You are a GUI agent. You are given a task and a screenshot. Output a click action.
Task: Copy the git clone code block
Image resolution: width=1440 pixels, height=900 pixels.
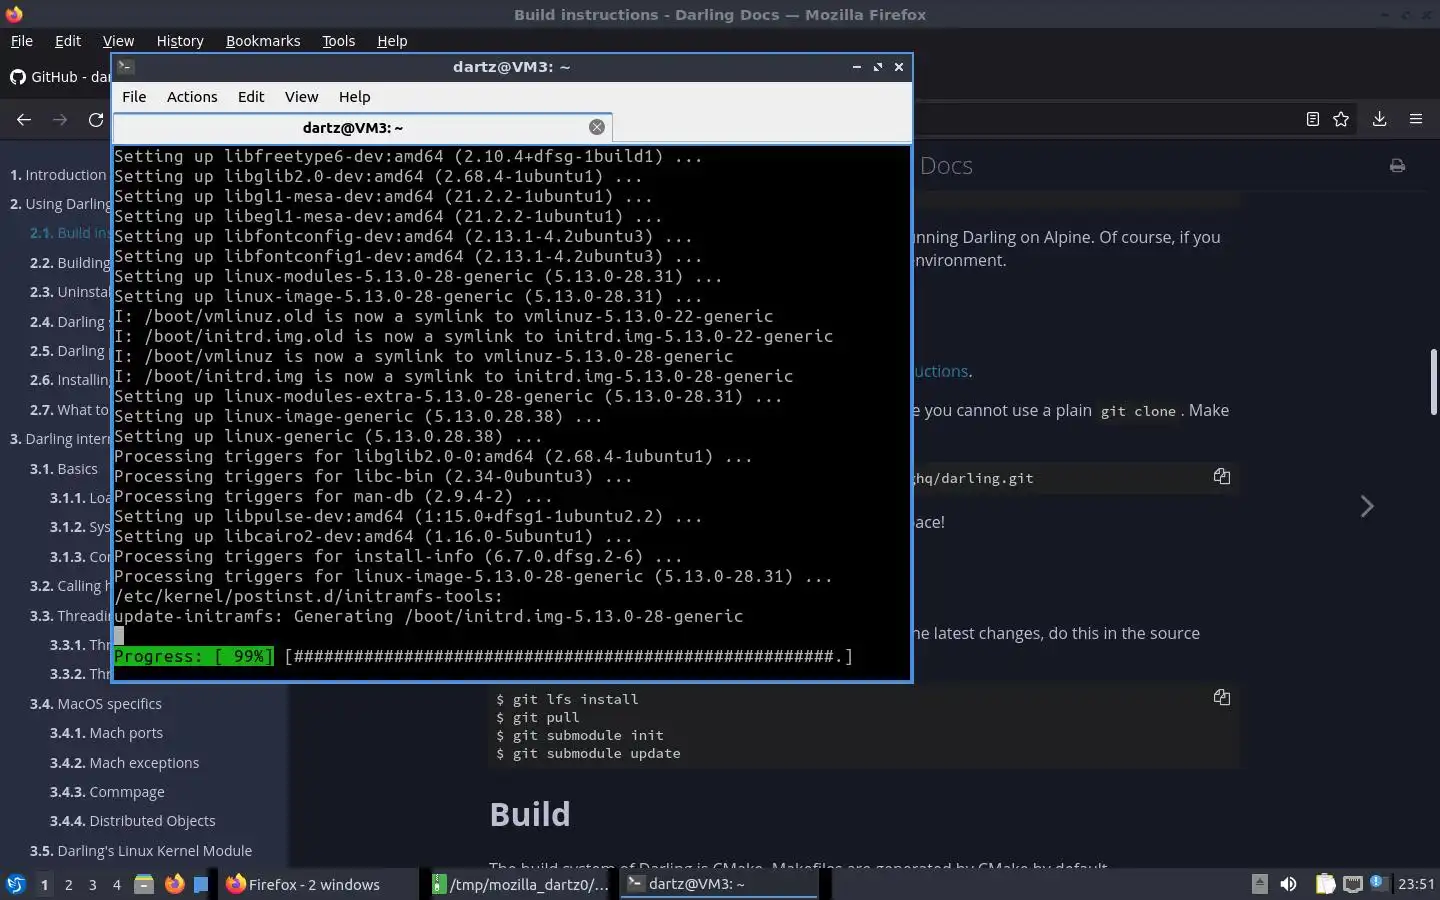tap(1221, 476)
